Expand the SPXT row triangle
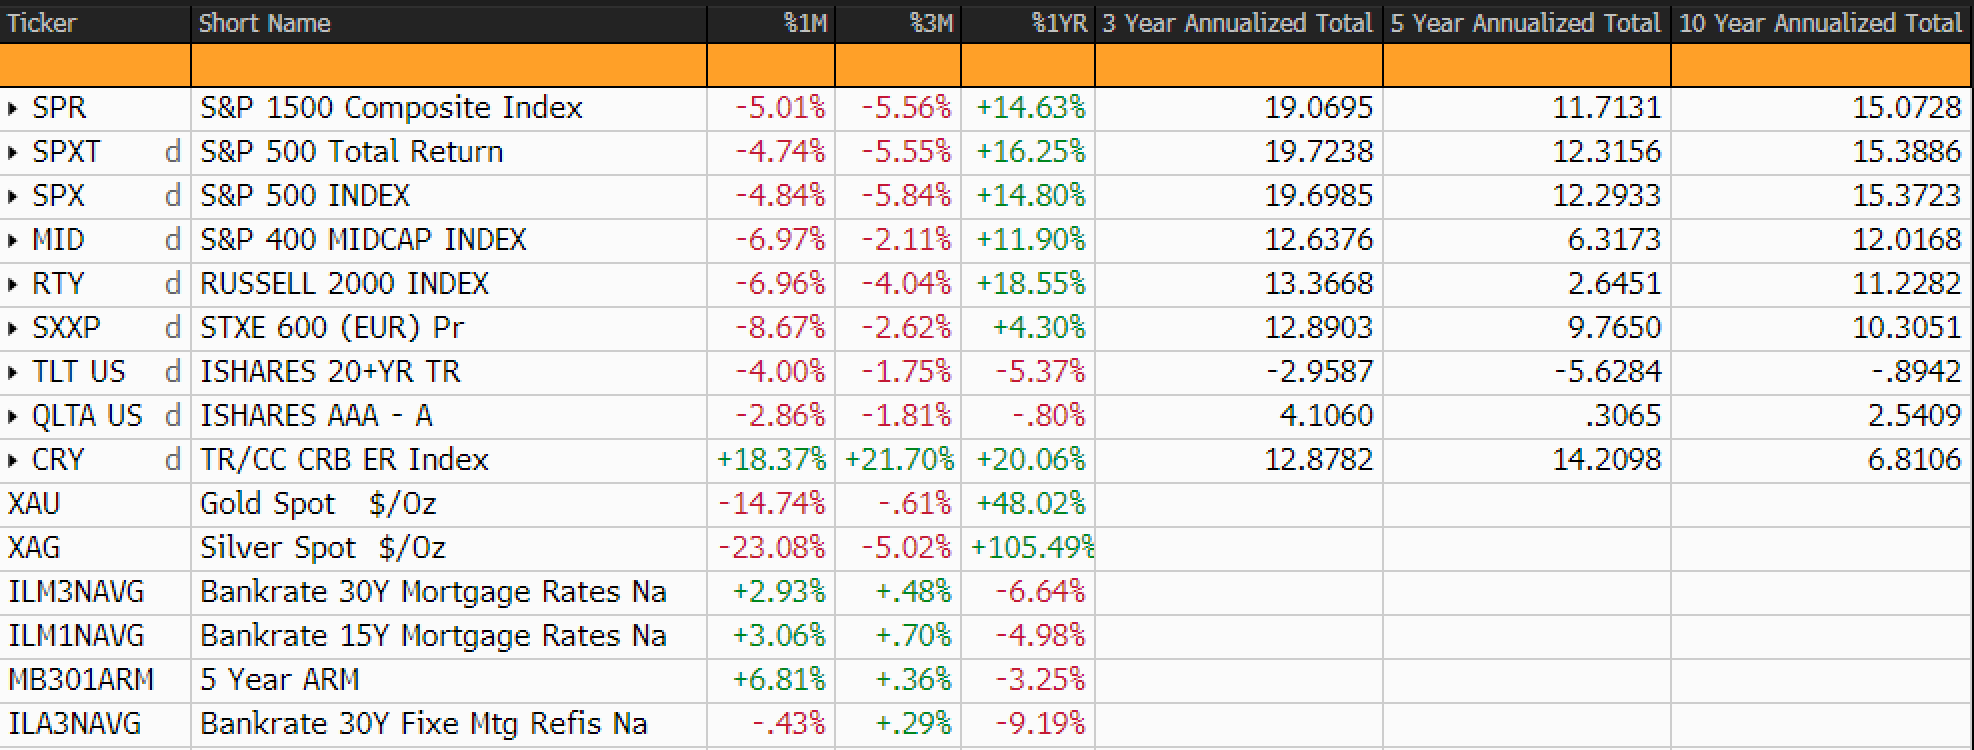Viewport: 1974px width, 750px height. point(13,152)
